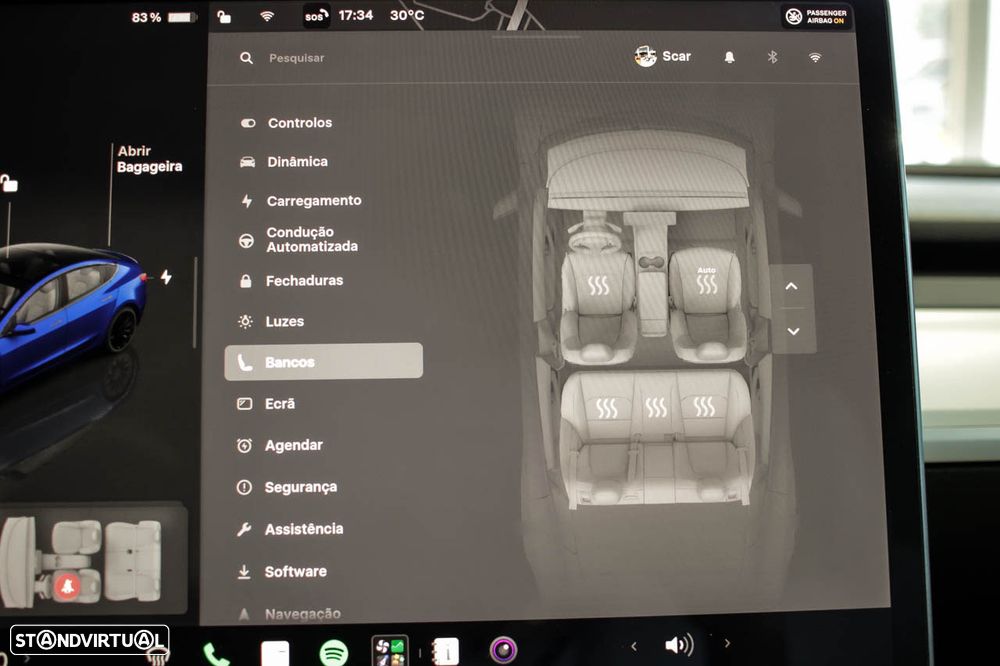Toggle driver seat heater
This screenshot has height=666, width=1000.
click(598, 286)
